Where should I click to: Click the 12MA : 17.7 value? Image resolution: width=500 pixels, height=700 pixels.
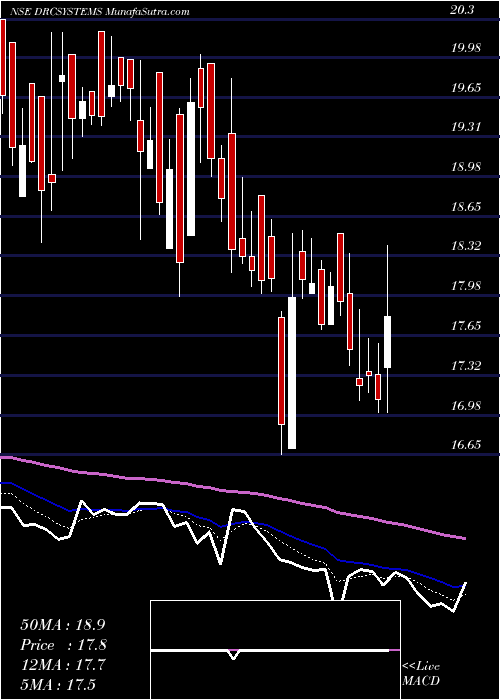(63, 665)
